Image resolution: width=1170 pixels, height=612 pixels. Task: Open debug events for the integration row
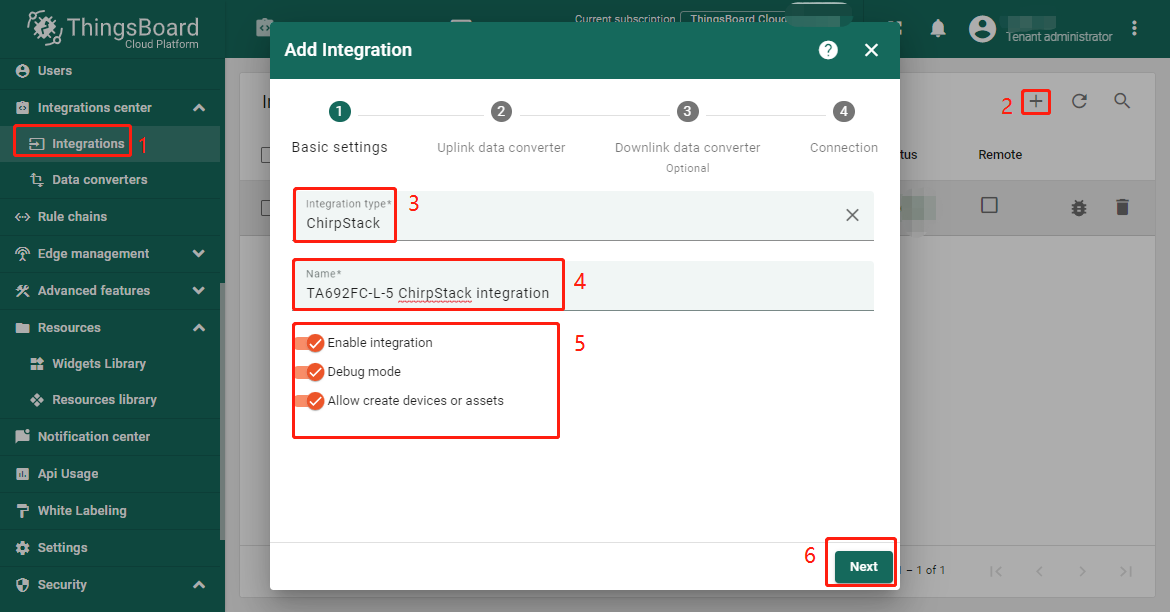(1079, 207)
